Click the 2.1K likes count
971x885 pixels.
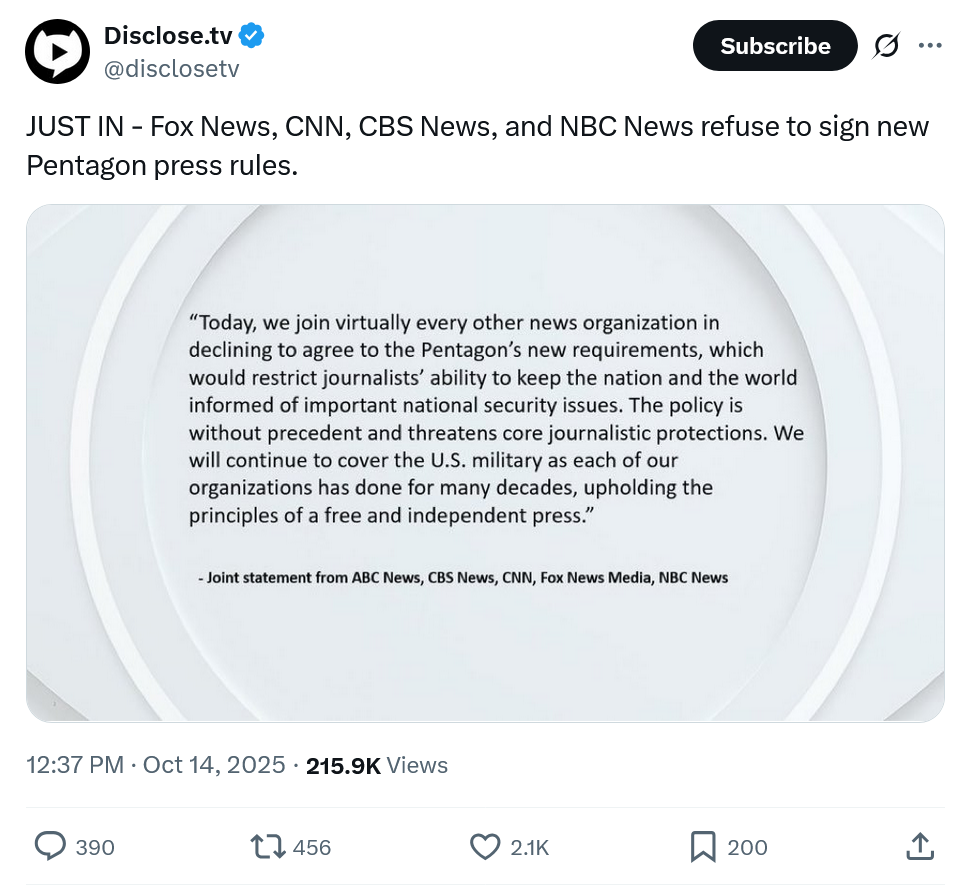point(529,847)
